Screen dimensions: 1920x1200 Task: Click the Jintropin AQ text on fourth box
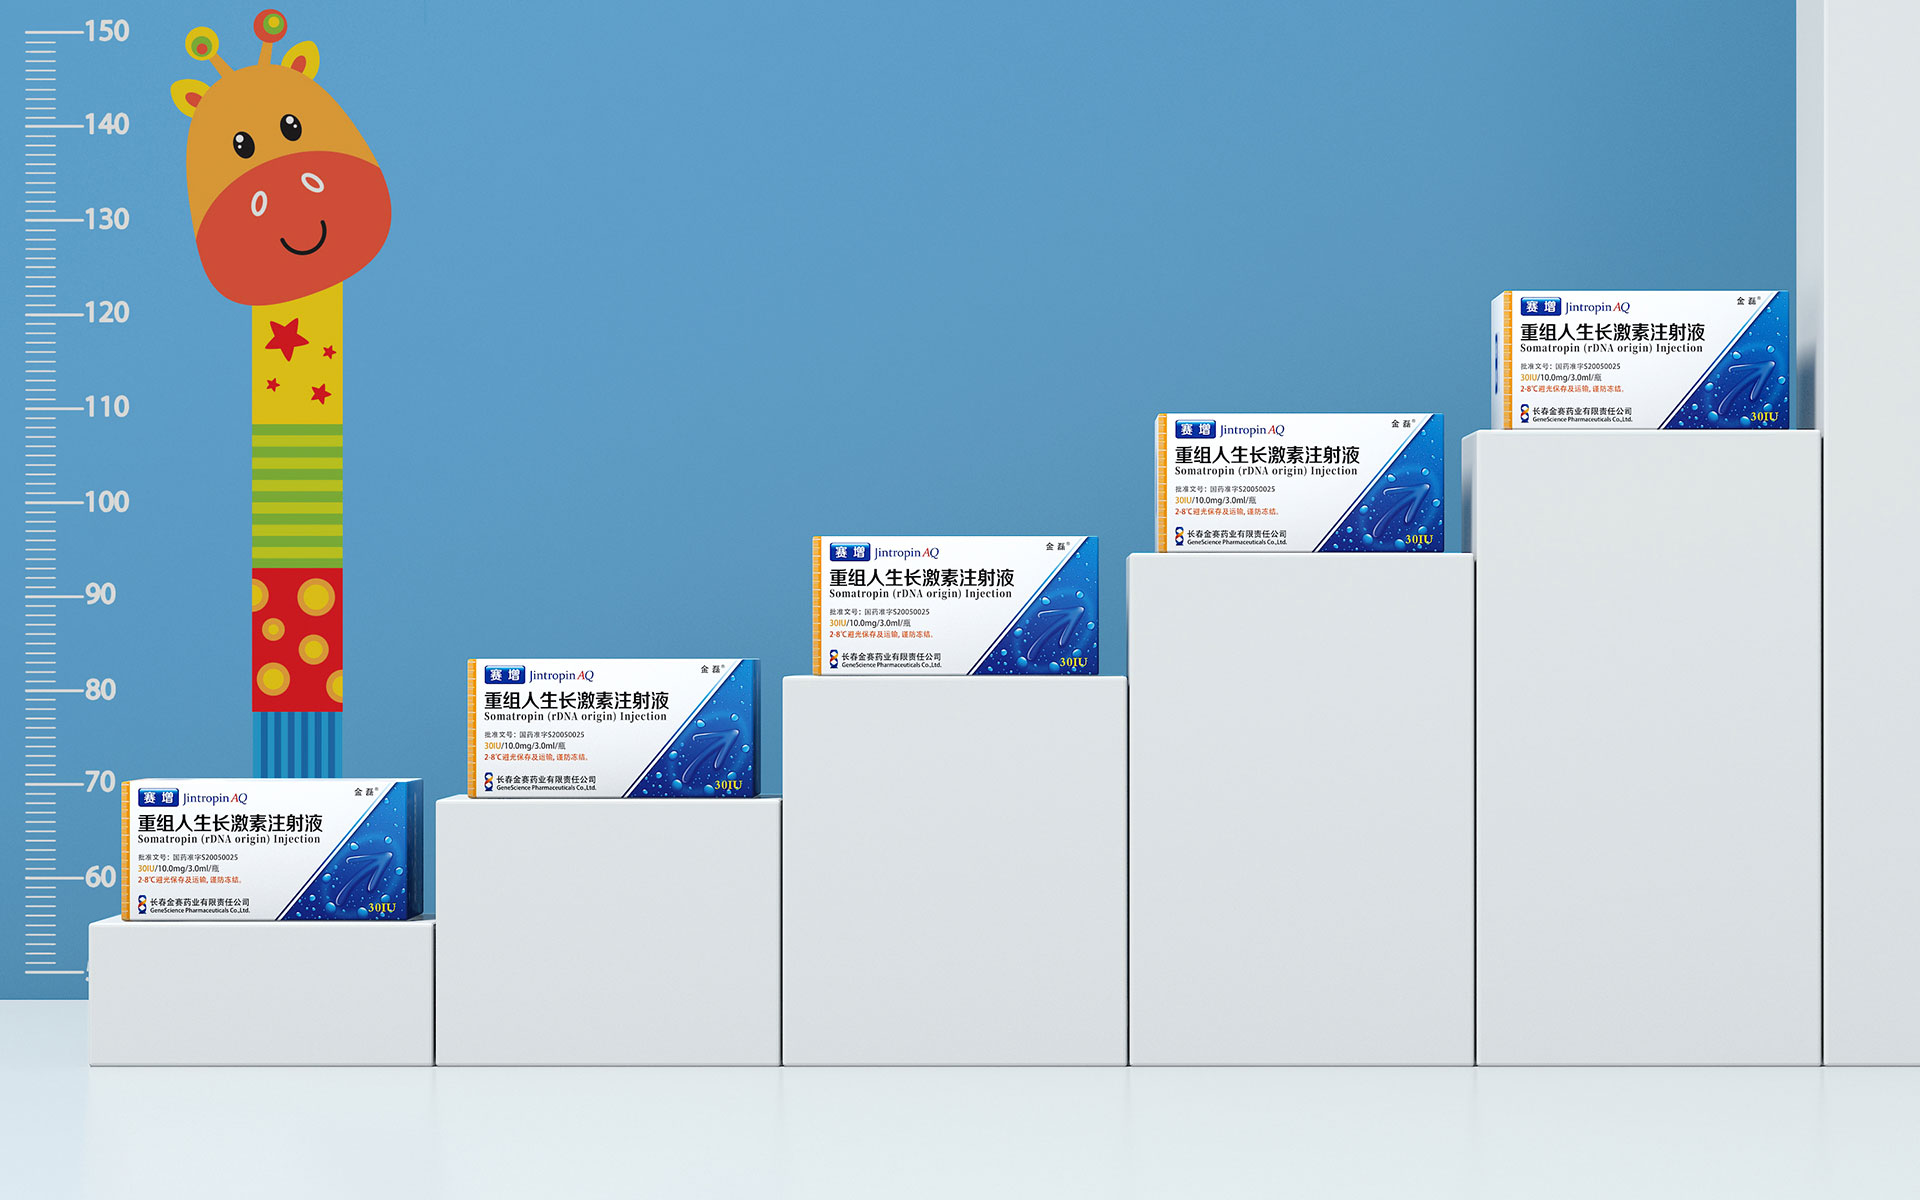[1252, 430]
